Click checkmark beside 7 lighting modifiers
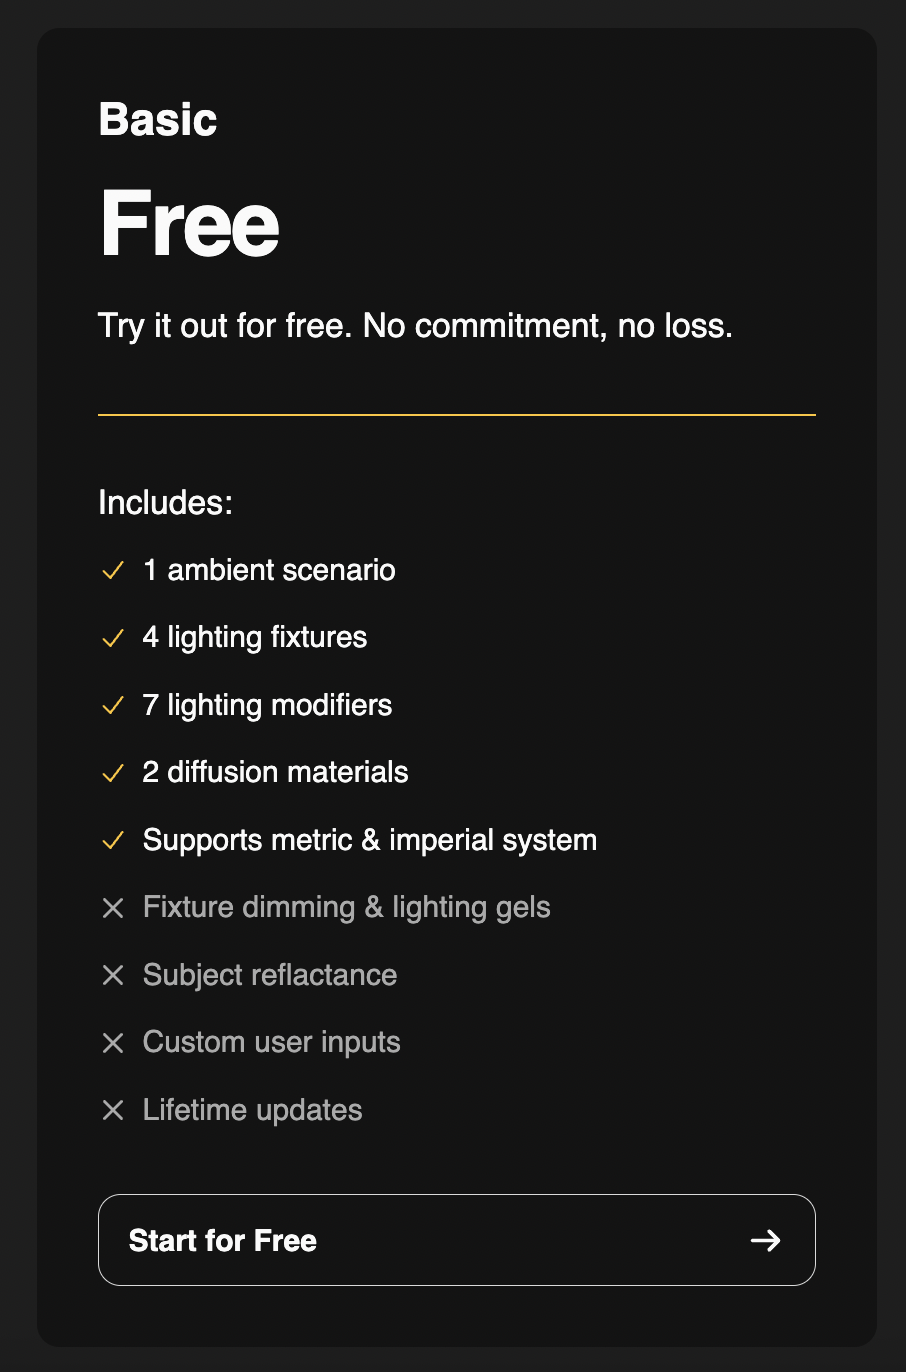 point(113,706)
